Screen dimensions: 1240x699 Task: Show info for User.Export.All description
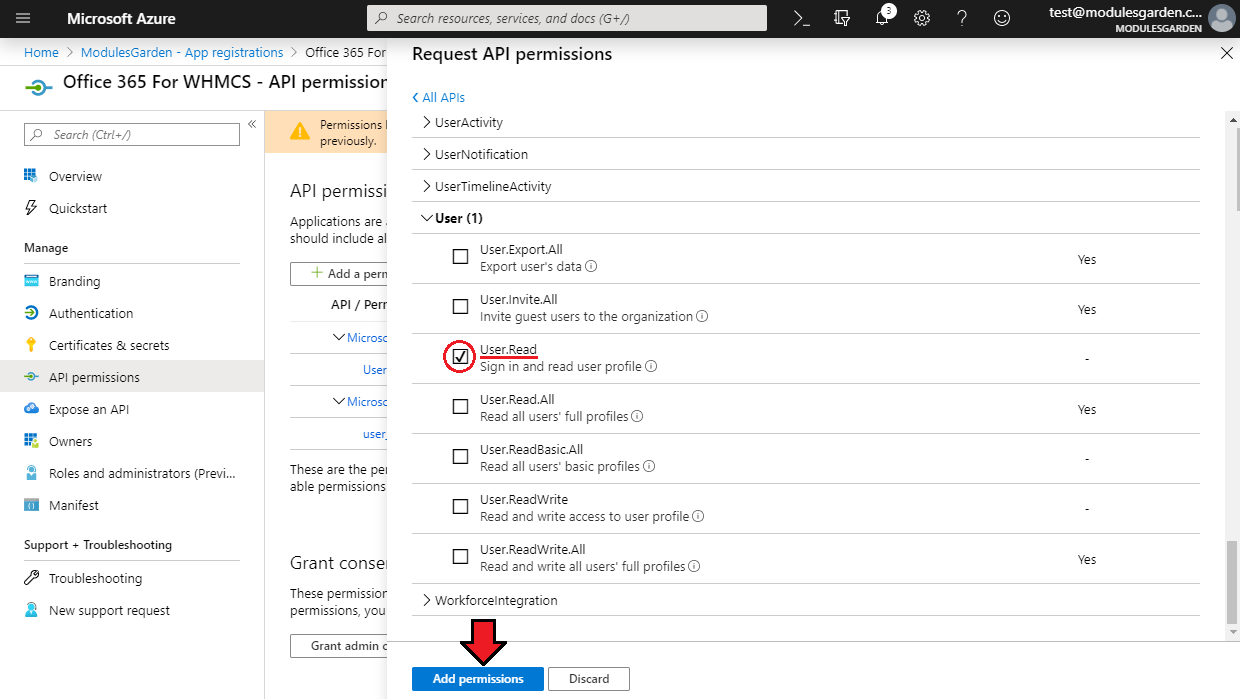(x=591, y=267)
